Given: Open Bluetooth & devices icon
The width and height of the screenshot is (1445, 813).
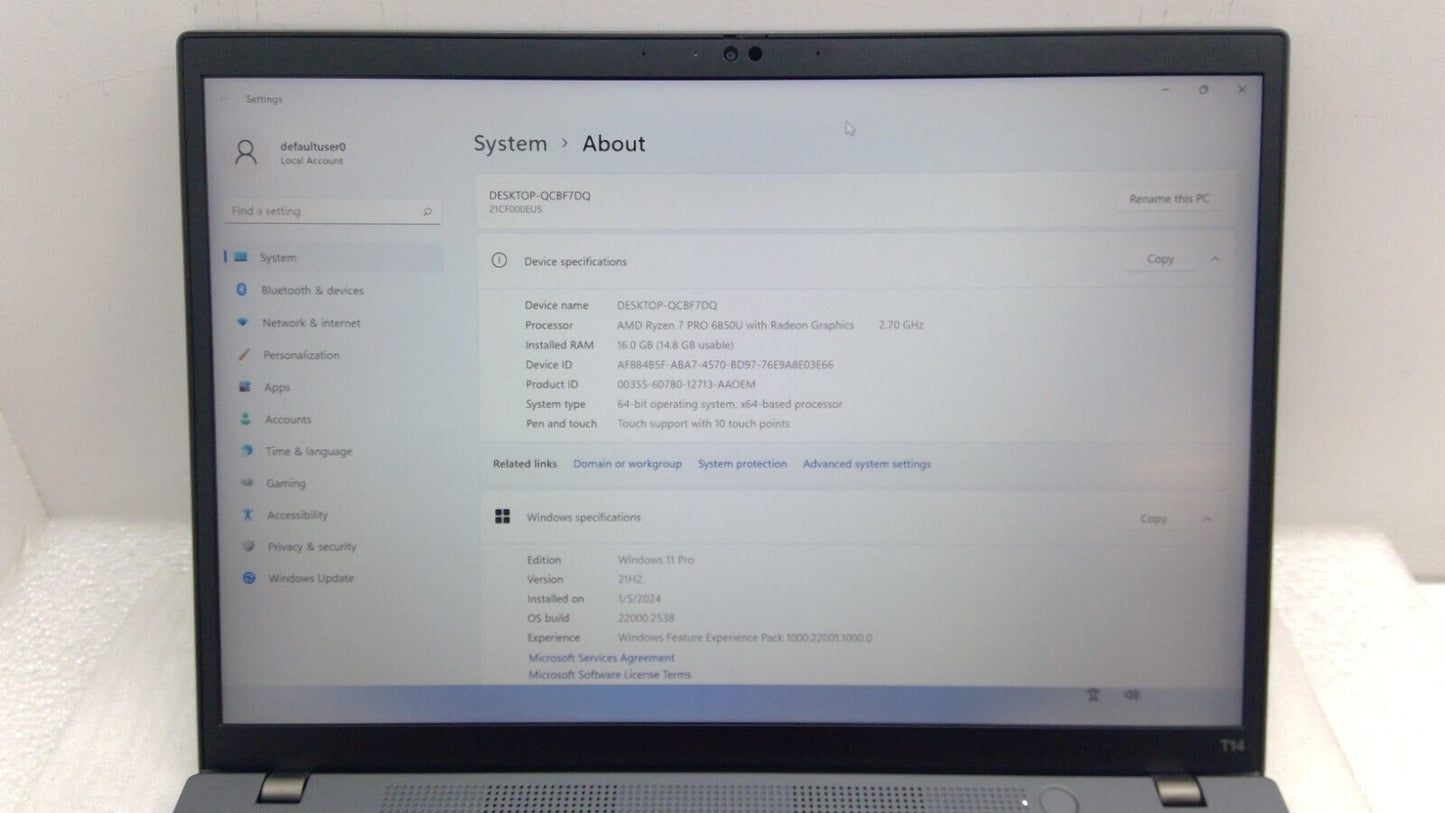Looking at the screenshot, I should [x=241, y=290].
